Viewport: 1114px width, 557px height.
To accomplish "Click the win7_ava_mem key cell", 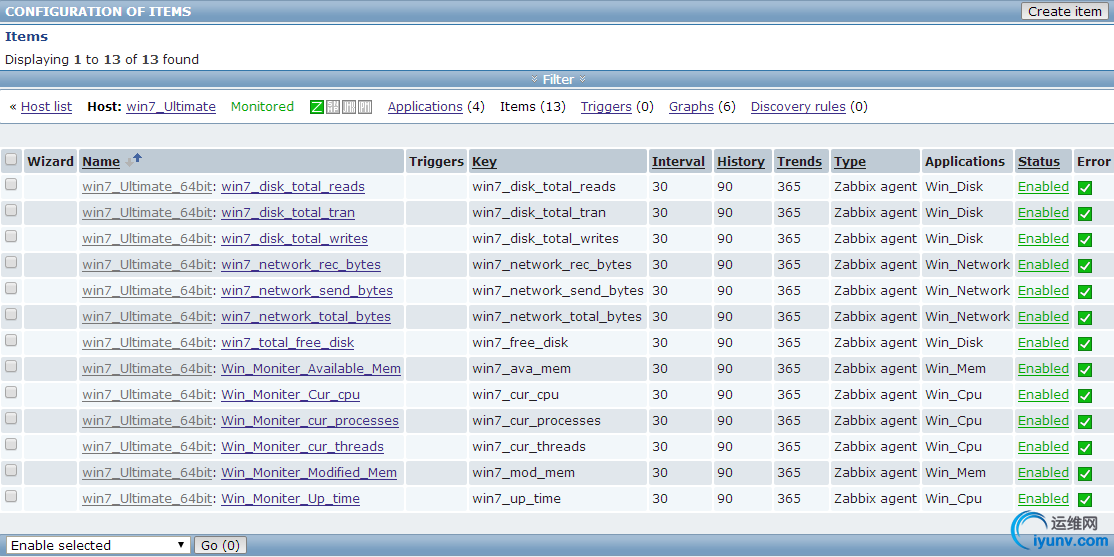I will (521, 369).
